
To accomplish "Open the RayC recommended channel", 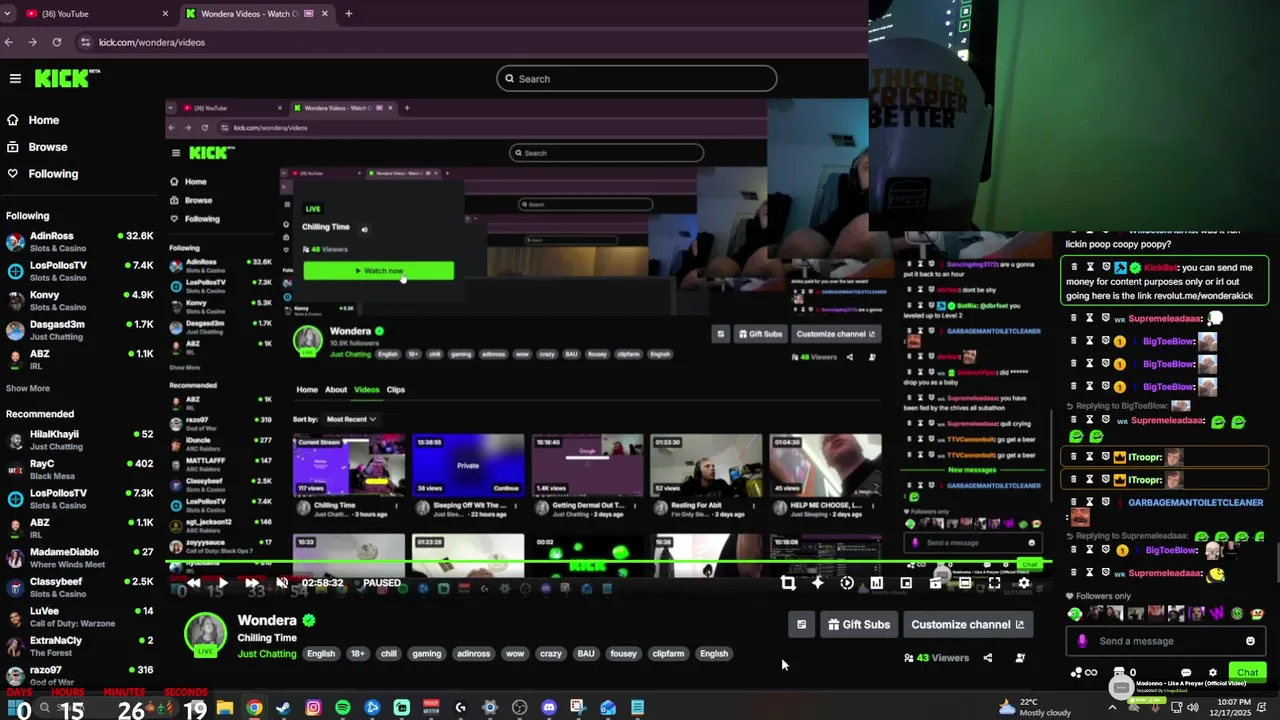I will pyautogui.click(x=79, y=469).
